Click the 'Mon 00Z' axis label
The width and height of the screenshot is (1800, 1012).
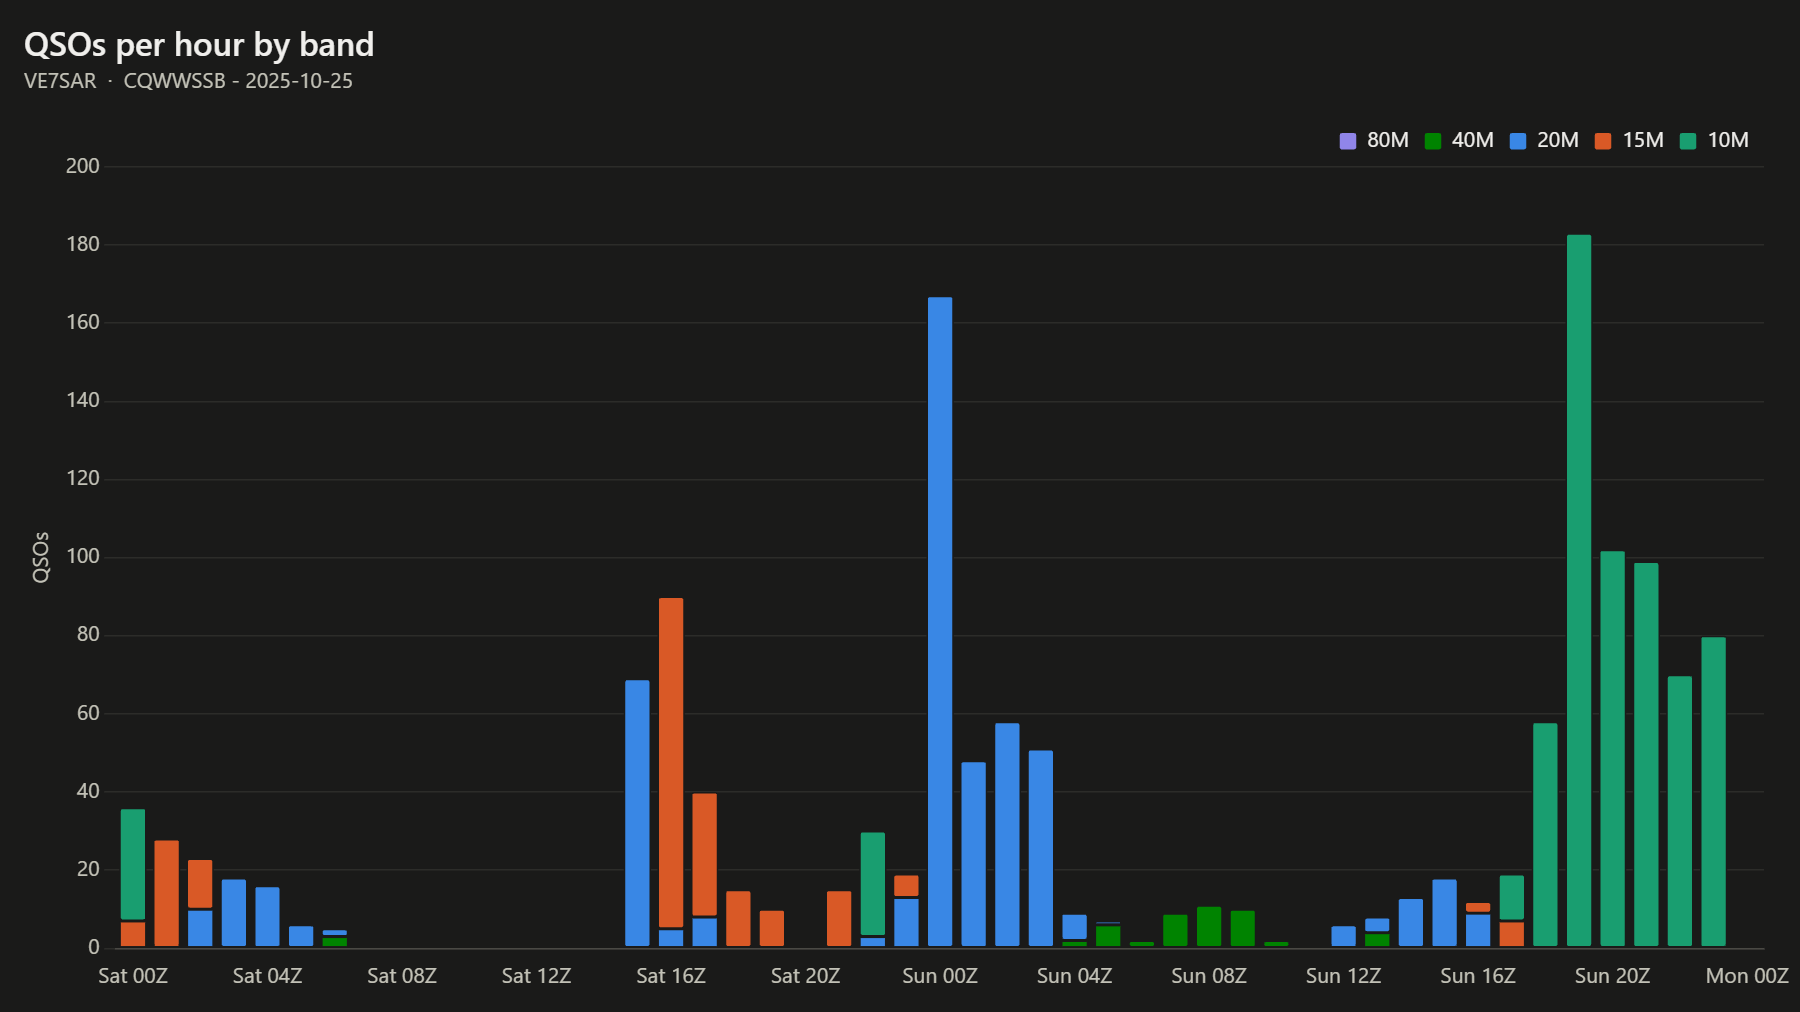(x=1747, y=976)
